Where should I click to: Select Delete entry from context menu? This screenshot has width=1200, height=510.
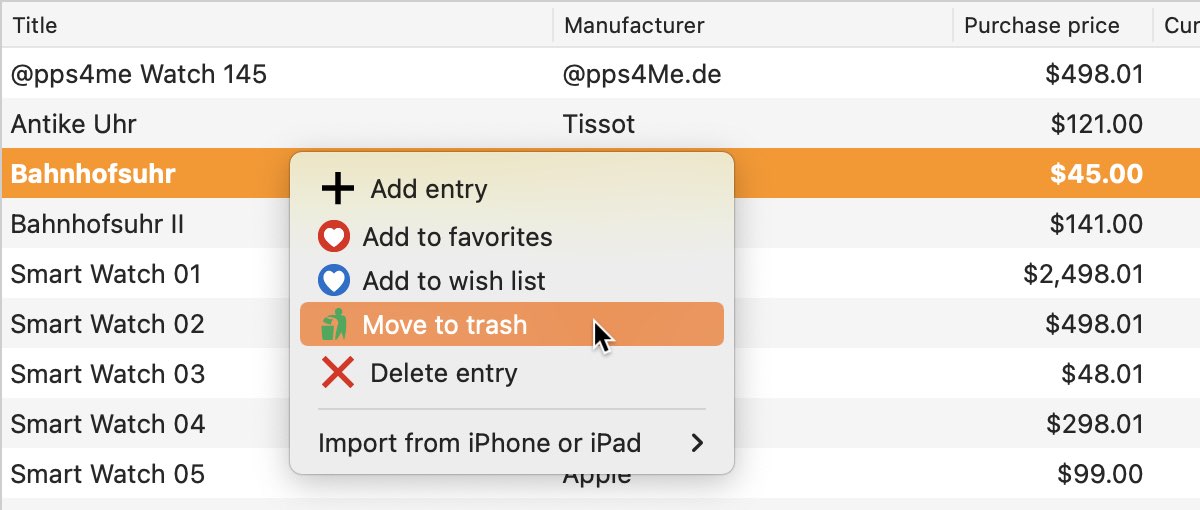pyautogui.click(x=511, y=373)
